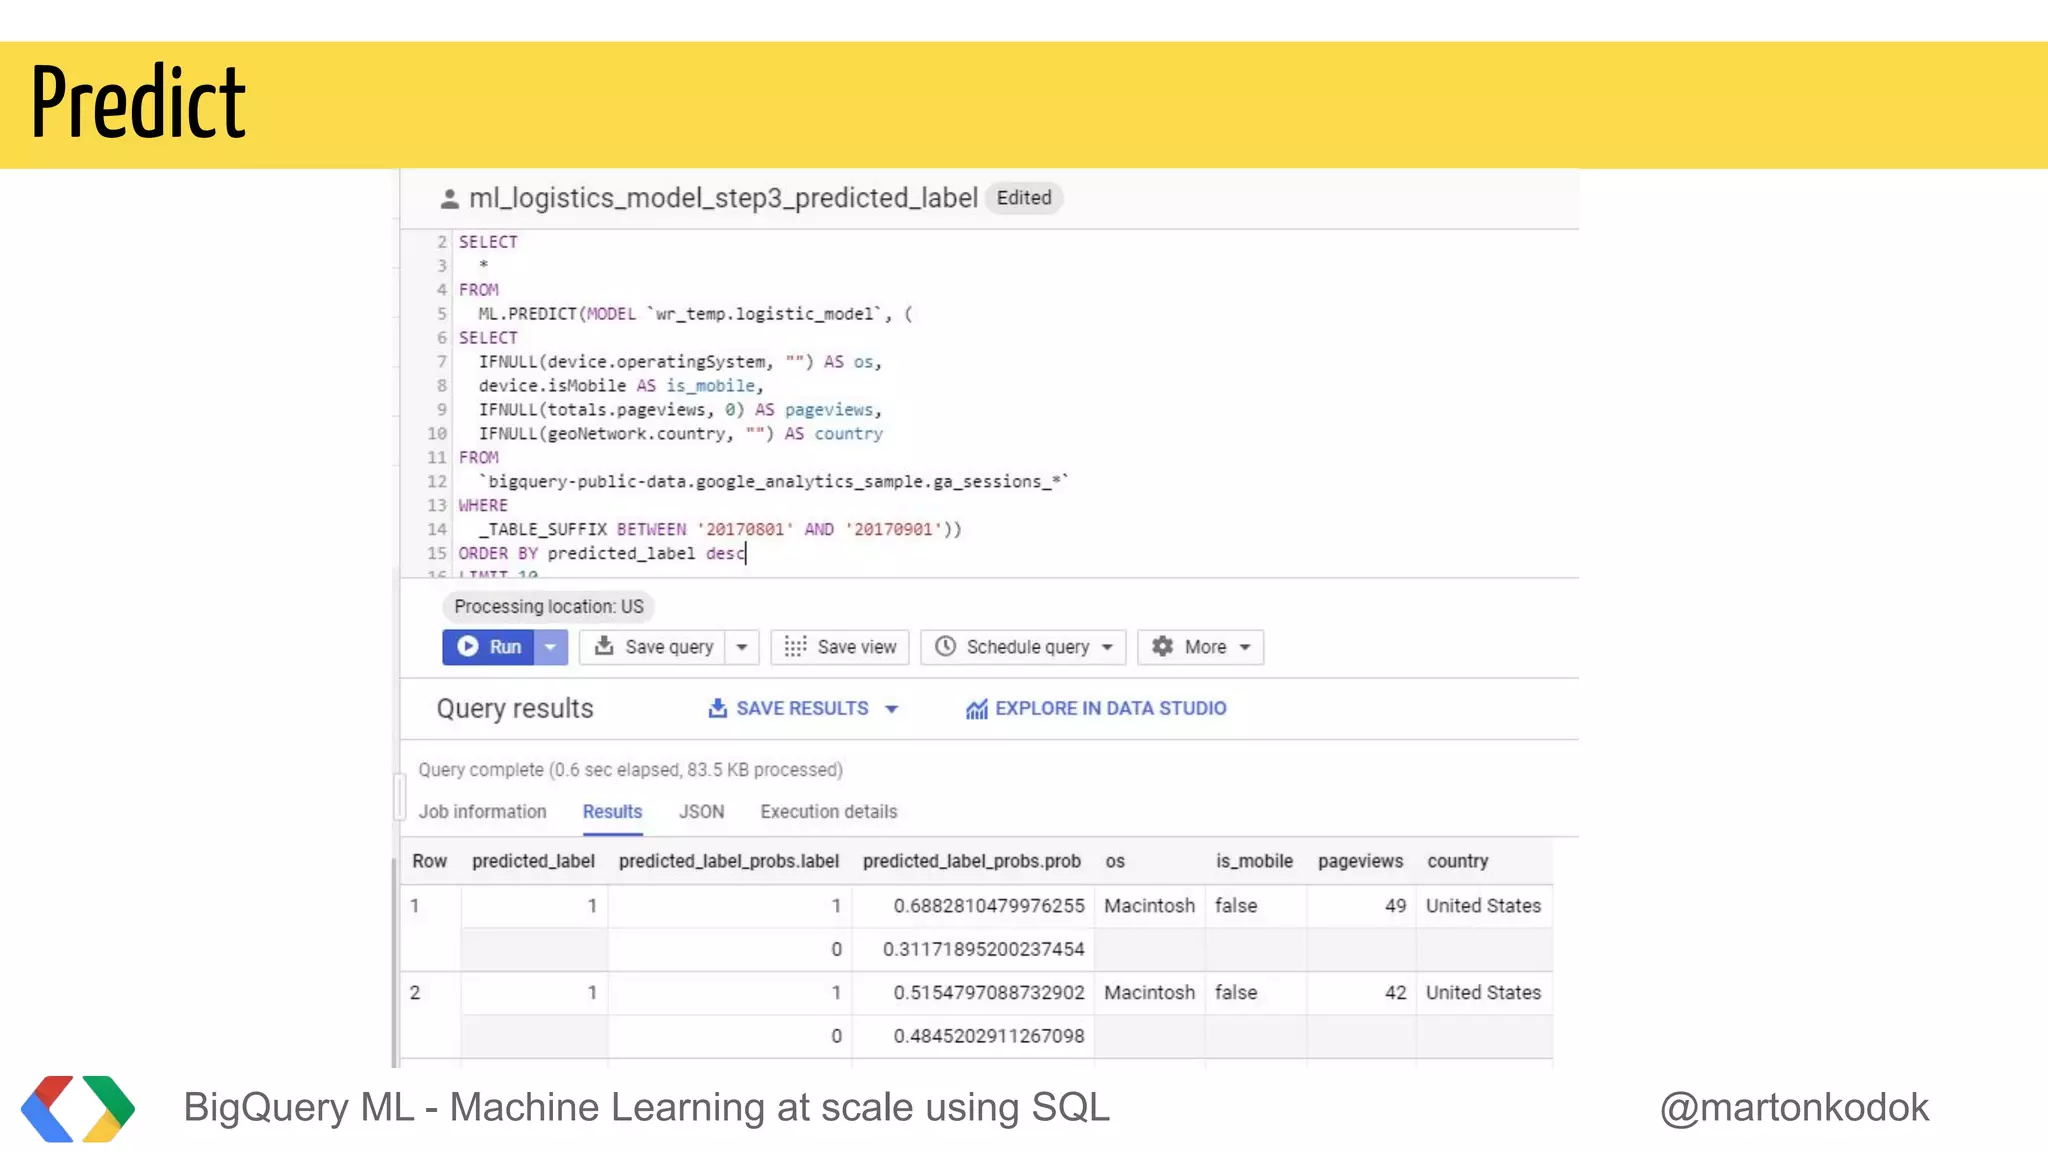The width and height of the screenshot is (2048, 1152).
Task: Click the ORDER BY predicted_label desc line
Action: pos(602,554)
